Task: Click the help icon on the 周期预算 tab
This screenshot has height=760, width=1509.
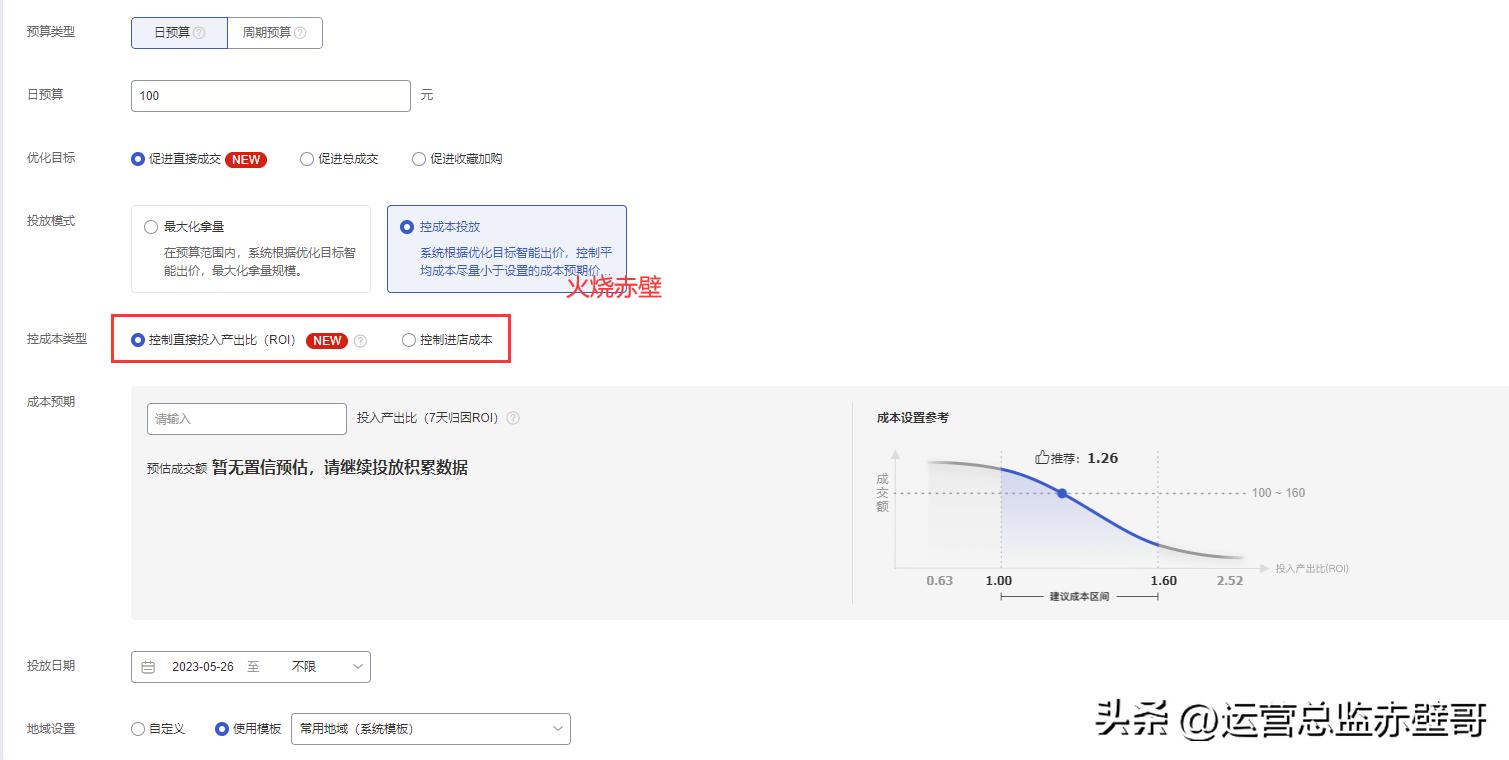Action: coord(300,32)
